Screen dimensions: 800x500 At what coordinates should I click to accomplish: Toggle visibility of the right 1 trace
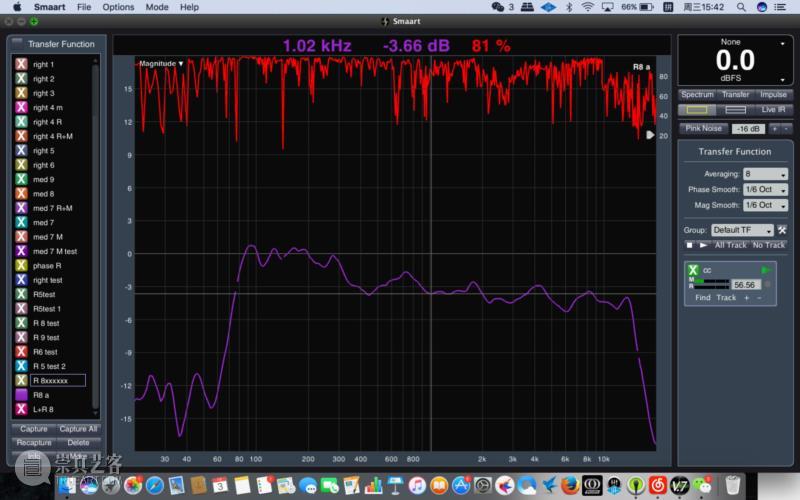click(21, 64)
